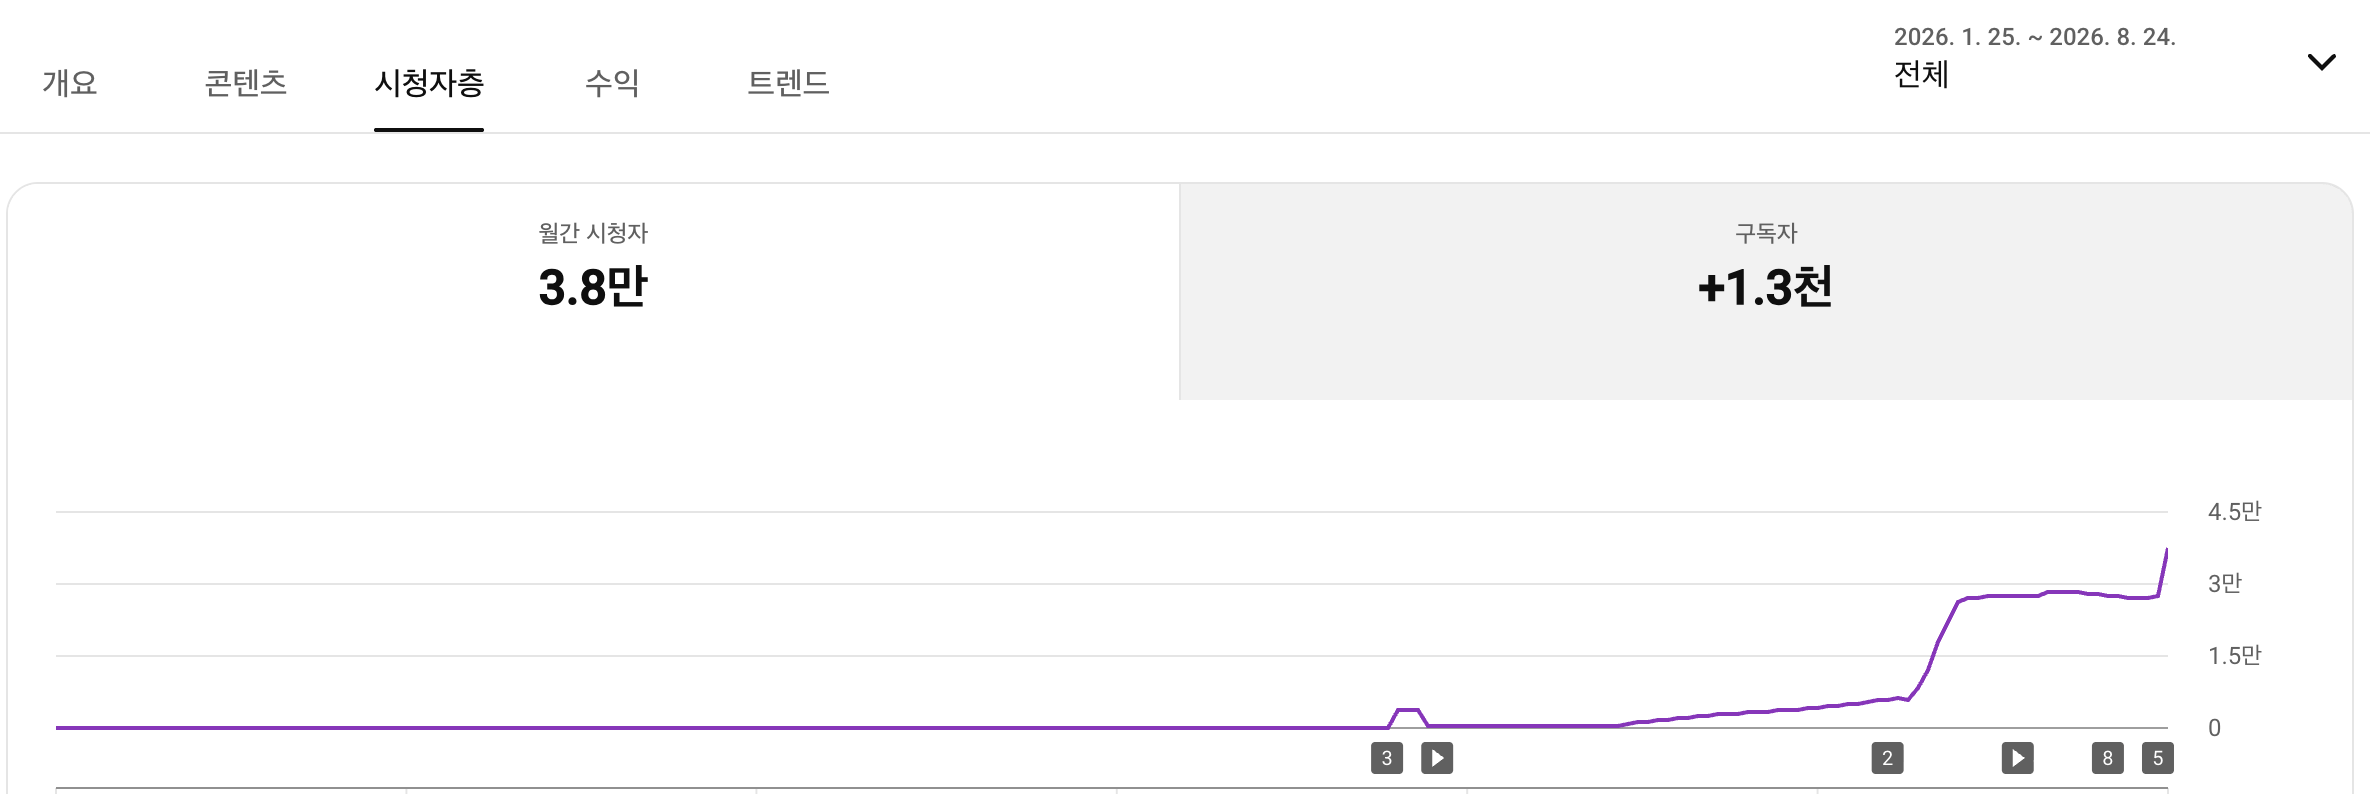
Task: Click the video marker between badges 2 and 8
Action: coord(2017,758)
